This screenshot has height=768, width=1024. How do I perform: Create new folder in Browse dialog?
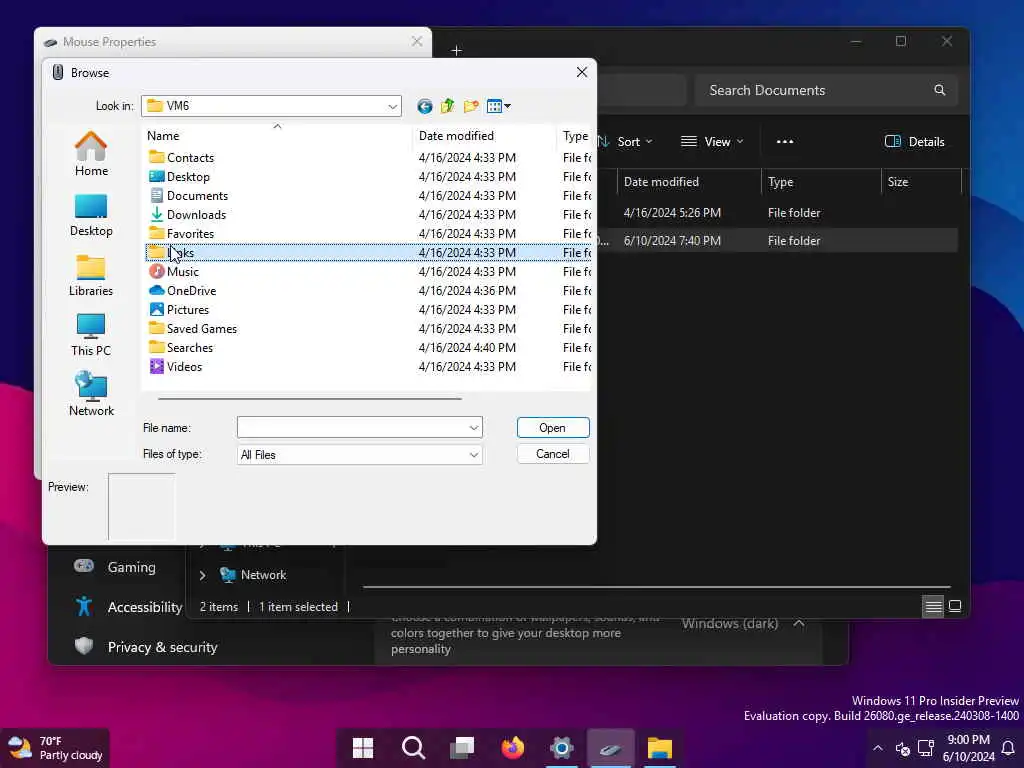471,106
